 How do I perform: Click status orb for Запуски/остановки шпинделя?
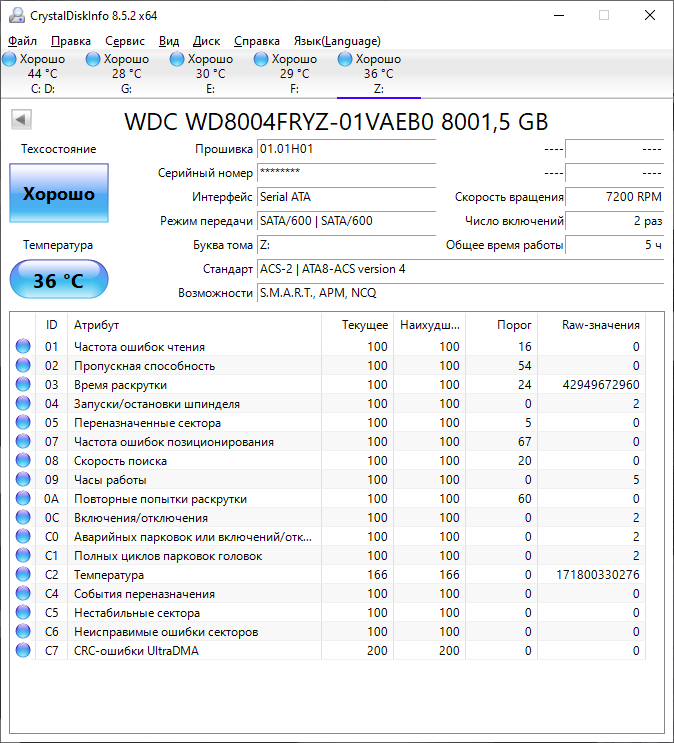[x=23, y=403]
